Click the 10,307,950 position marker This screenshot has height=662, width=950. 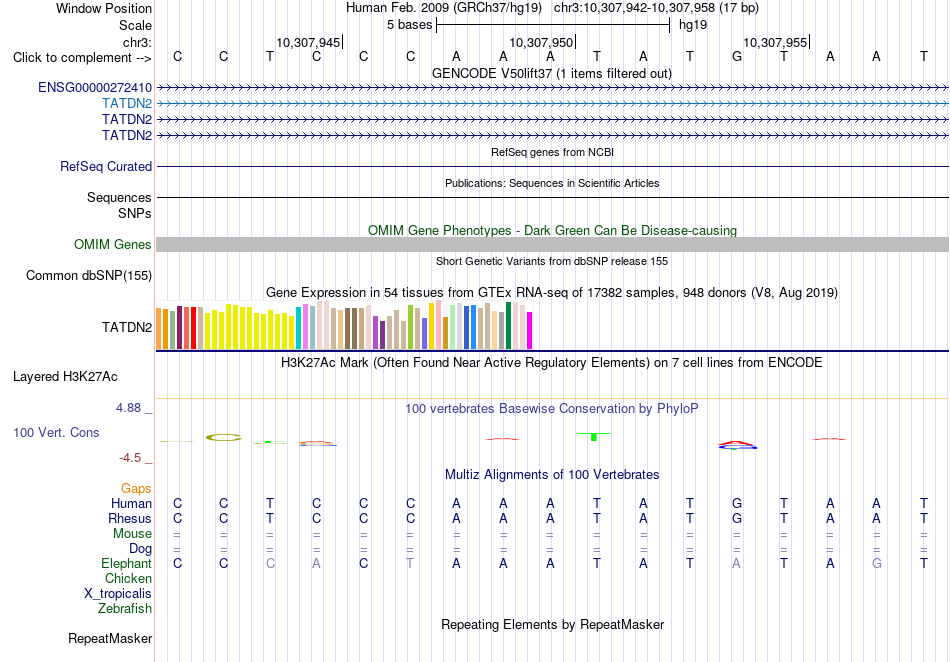click(541, 42)
